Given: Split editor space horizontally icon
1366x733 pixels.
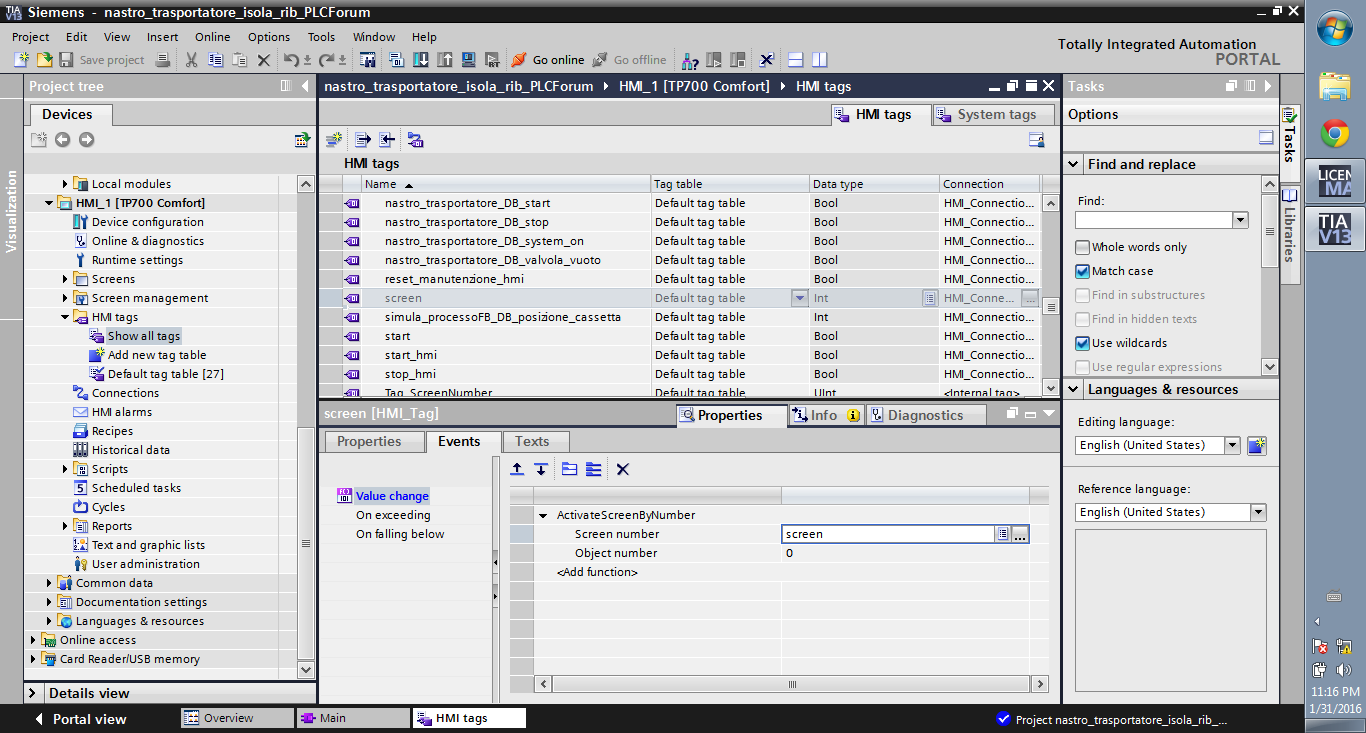Looking at the screenshot, I should (796, 60).
